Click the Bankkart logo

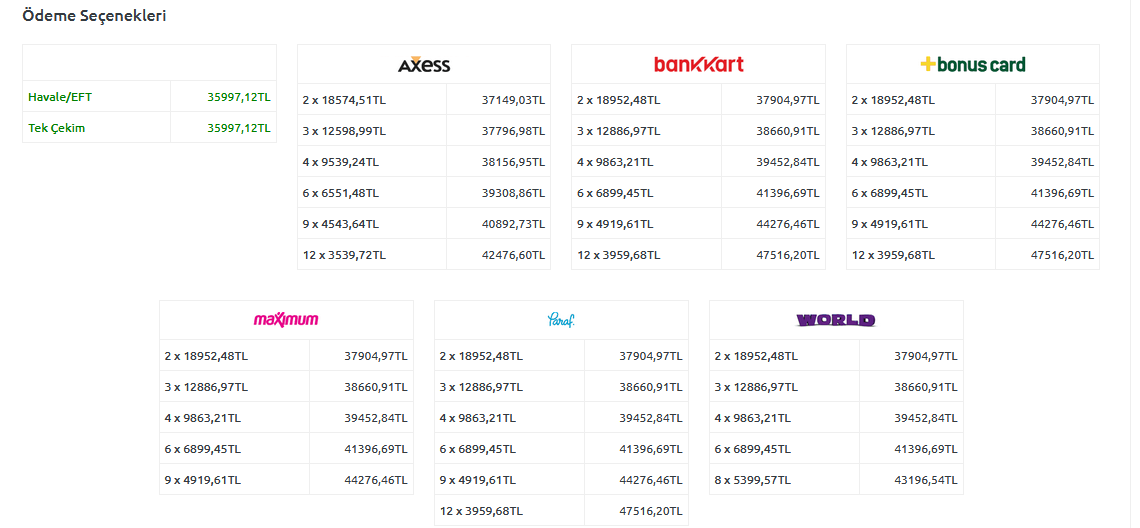coord(699,65)
